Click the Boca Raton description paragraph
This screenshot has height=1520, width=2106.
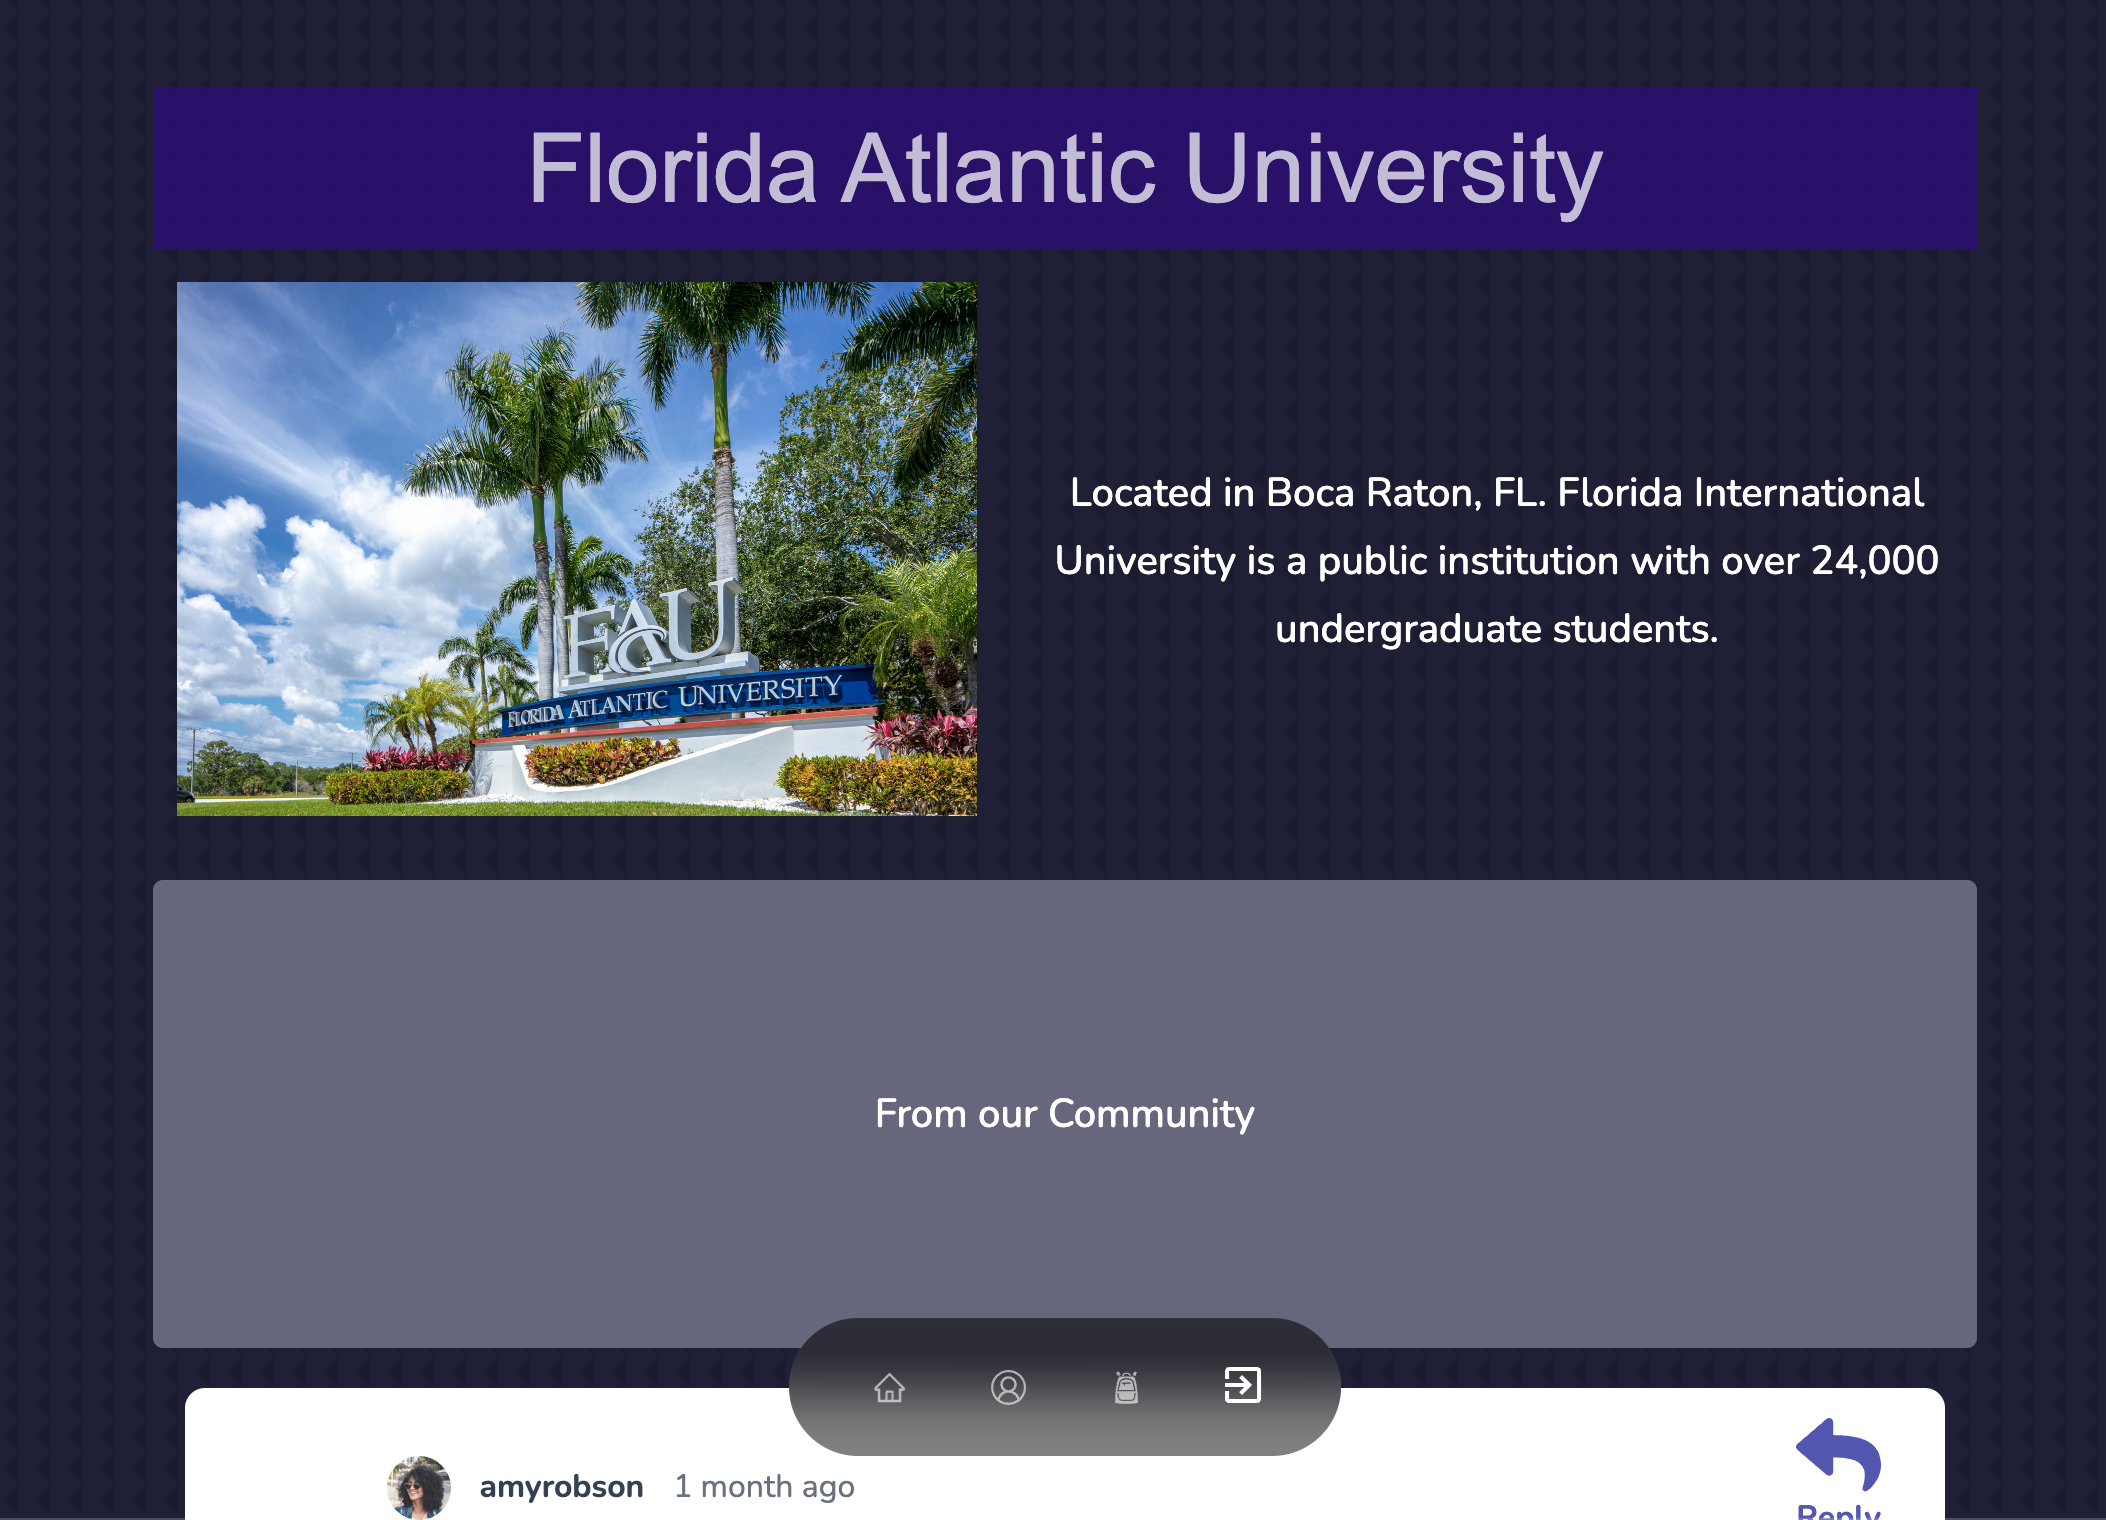[1497, 561]
